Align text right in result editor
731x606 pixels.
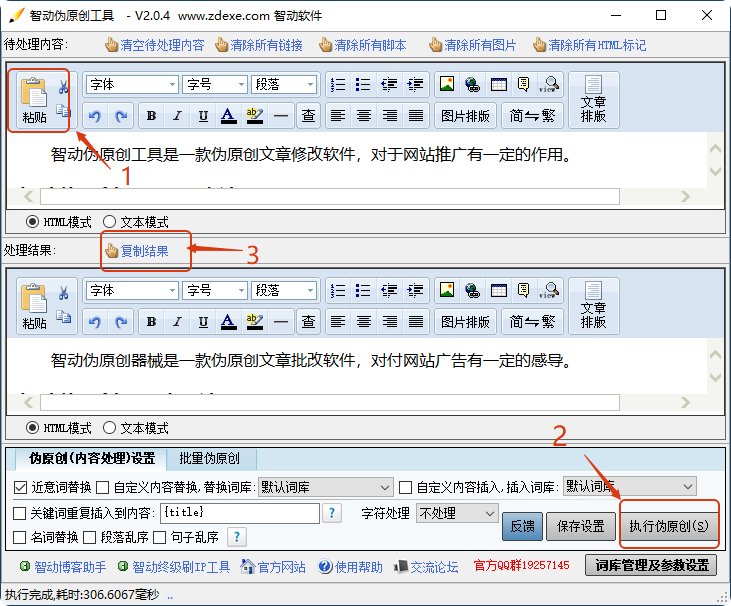(390, 322)
